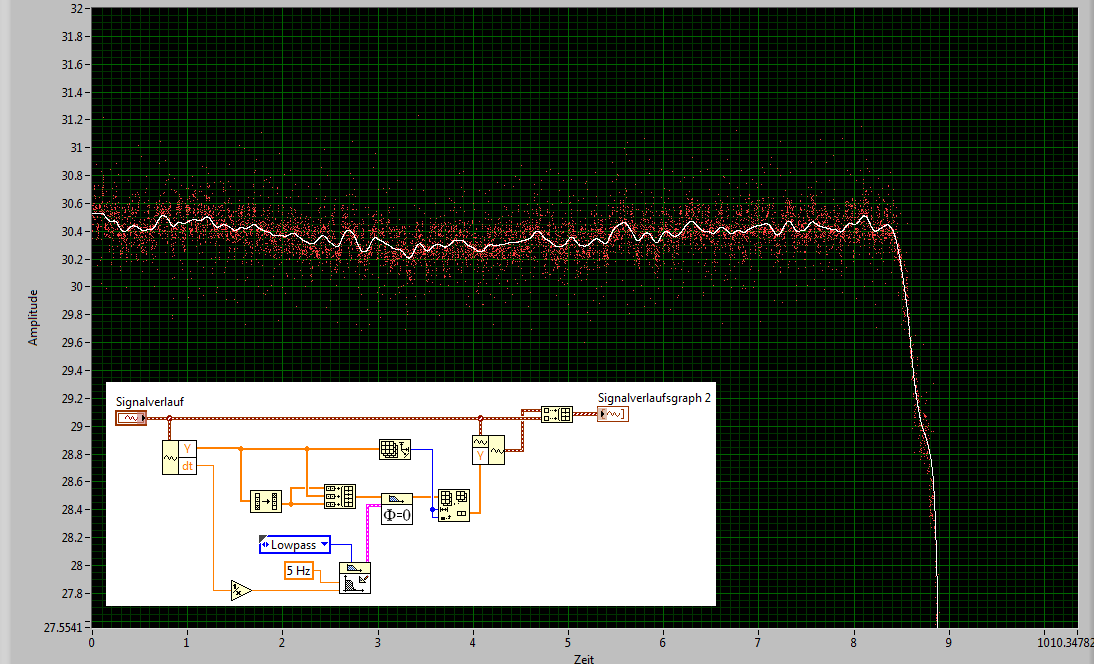Click the X-axis tick label 5
The width and height of the screenshot is (1094, 664).
click(x=568, y=642)
